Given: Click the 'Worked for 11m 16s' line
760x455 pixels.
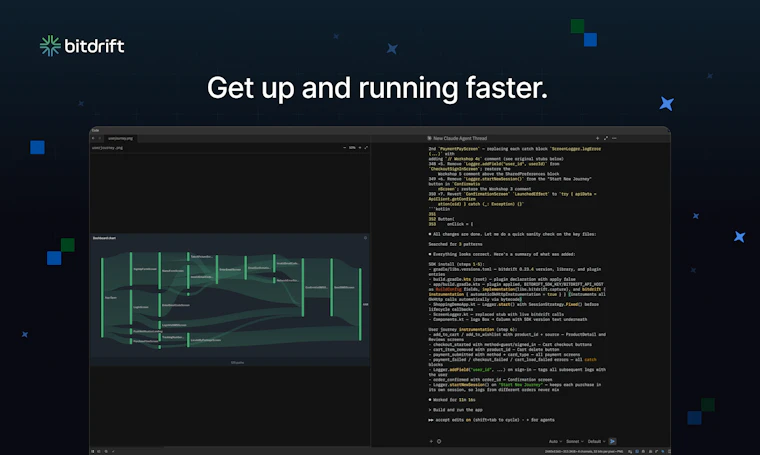Looking at the screenshot, I should [x=452, y=400].
